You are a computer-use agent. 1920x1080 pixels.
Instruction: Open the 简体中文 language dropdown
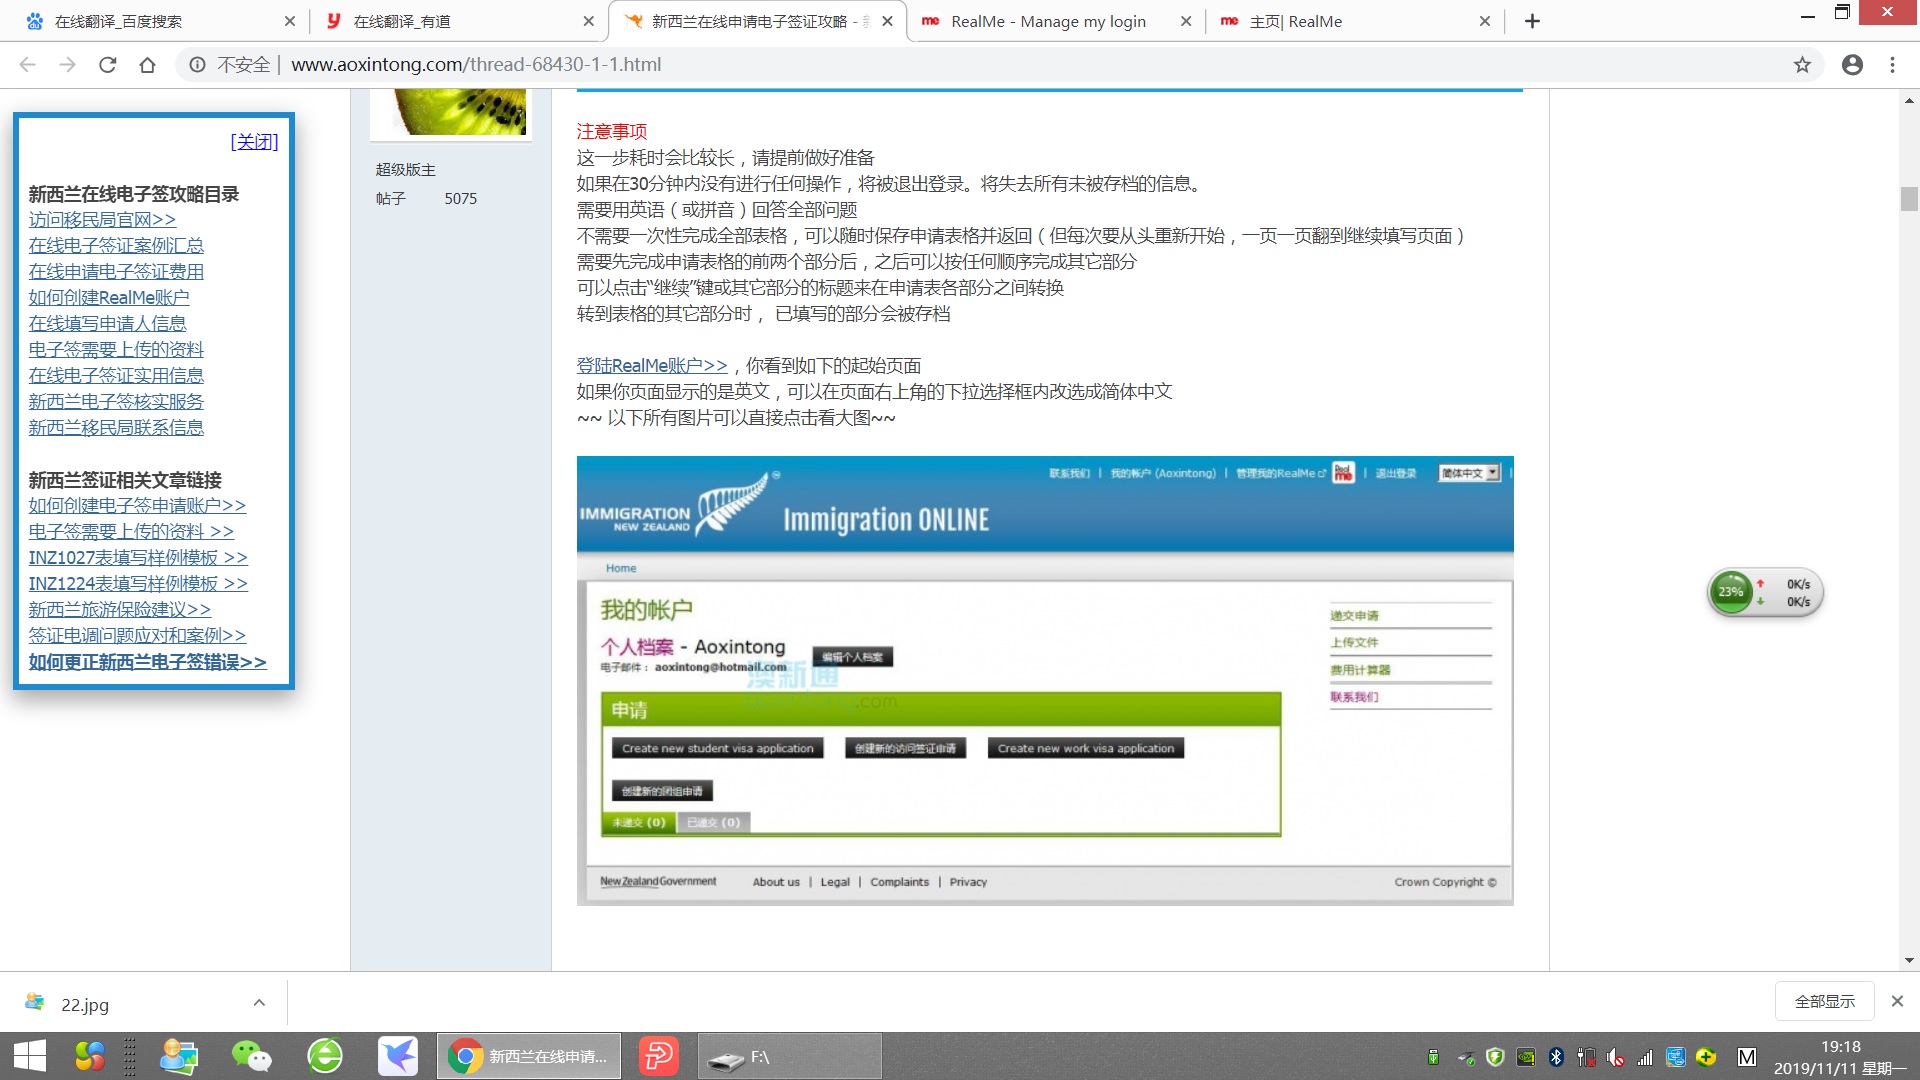pos(1469,473)
